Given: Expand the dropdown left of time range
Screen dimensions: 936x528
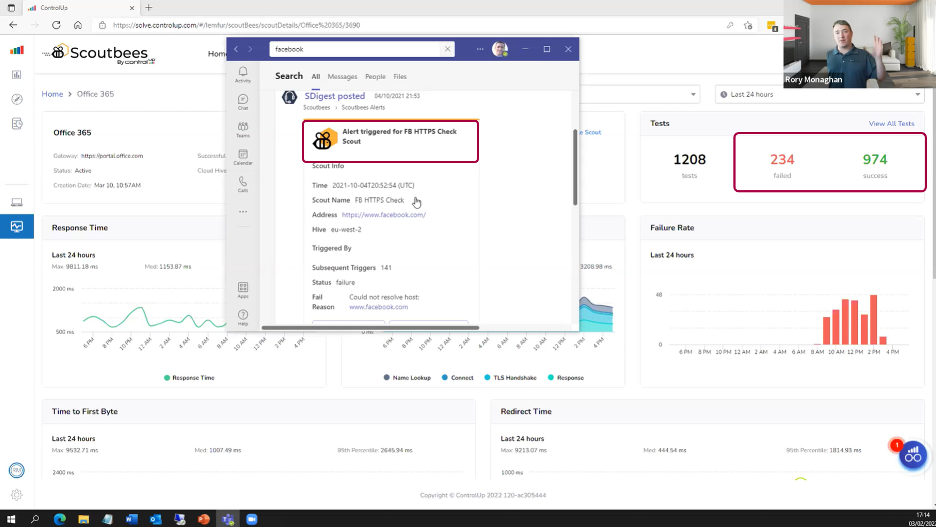Looking at the screenshot, I should [x=693, y=94].
